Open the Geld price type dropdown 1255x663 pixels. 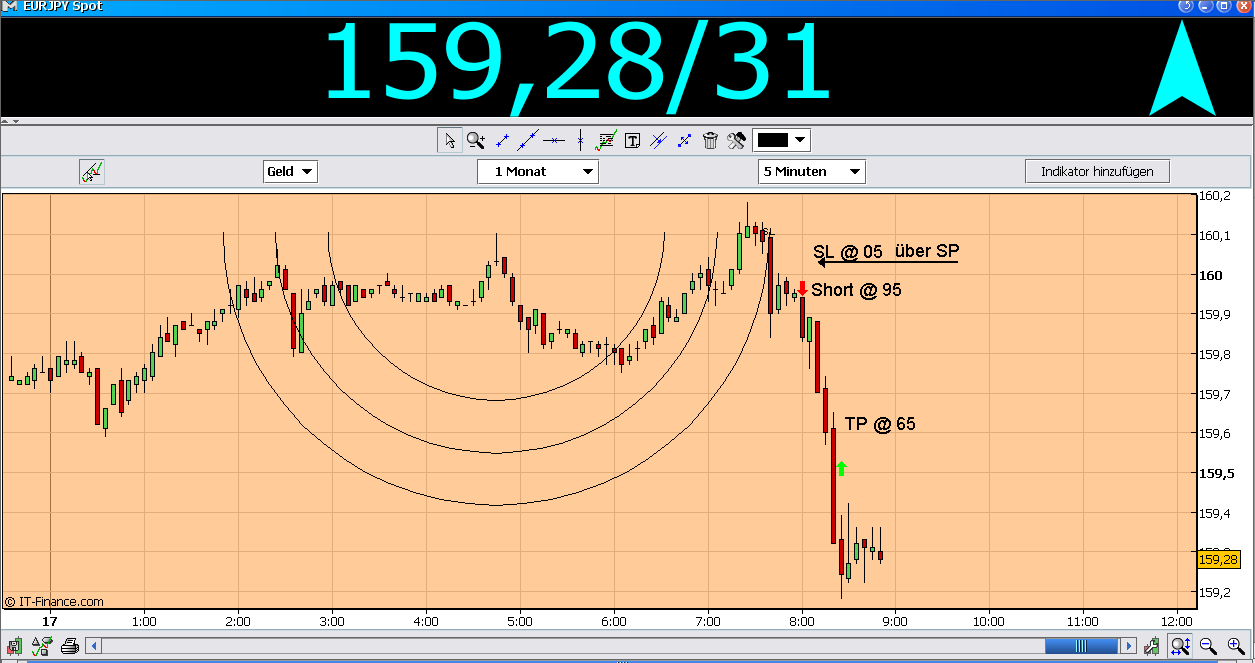coord(290,172)
